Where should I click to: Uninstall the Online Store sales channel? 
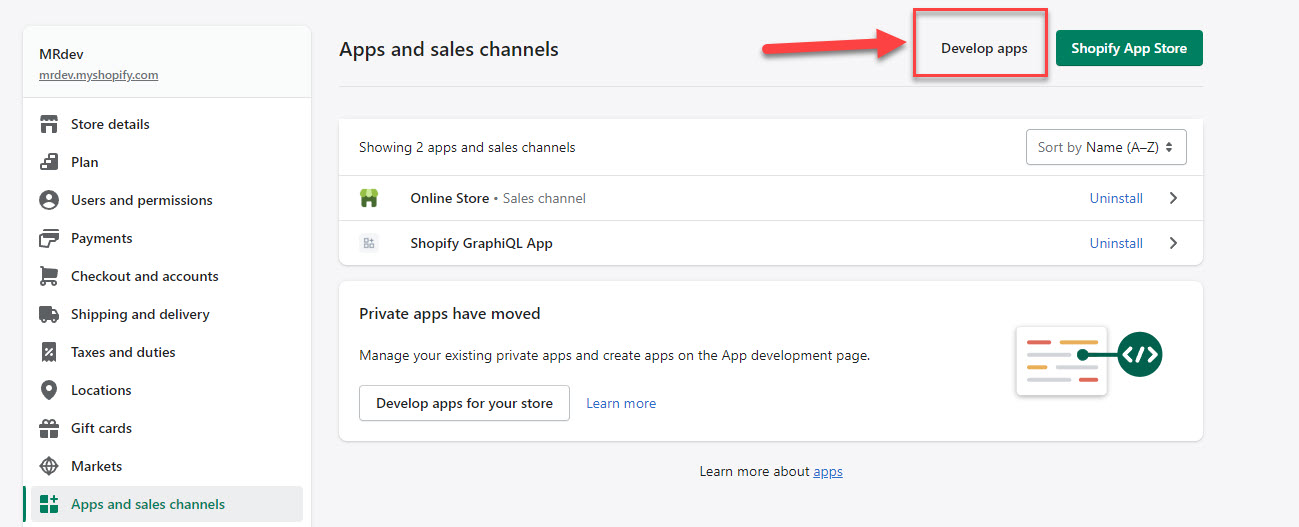[x=1116, y=198]
